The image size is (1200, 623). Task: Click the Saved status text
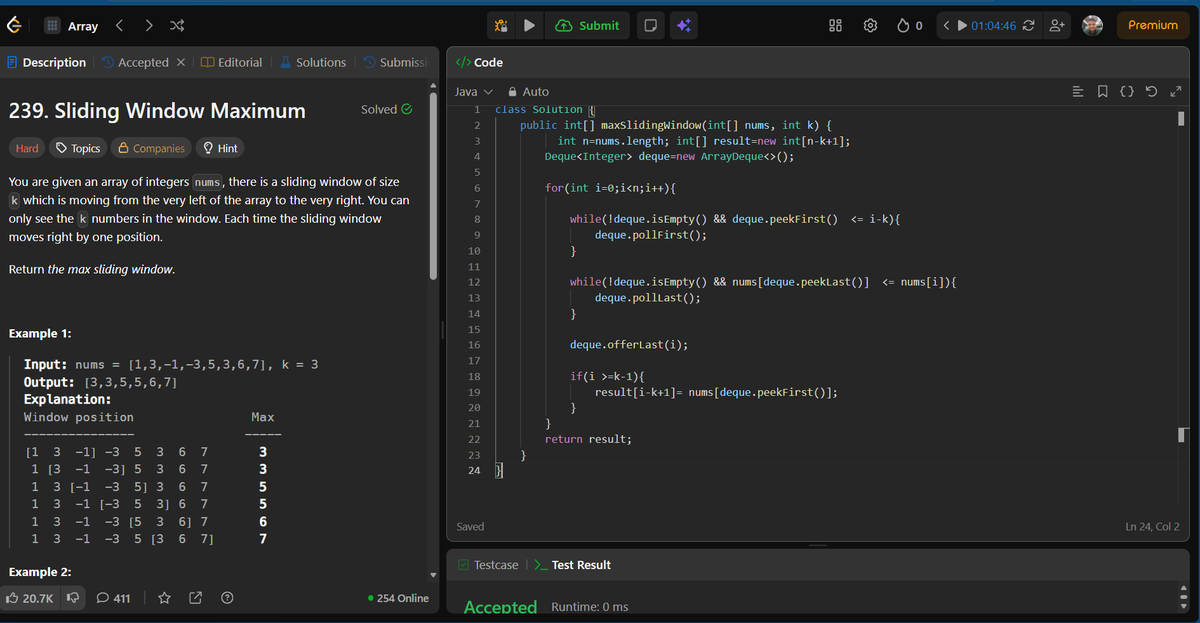[x=470, y=526]
